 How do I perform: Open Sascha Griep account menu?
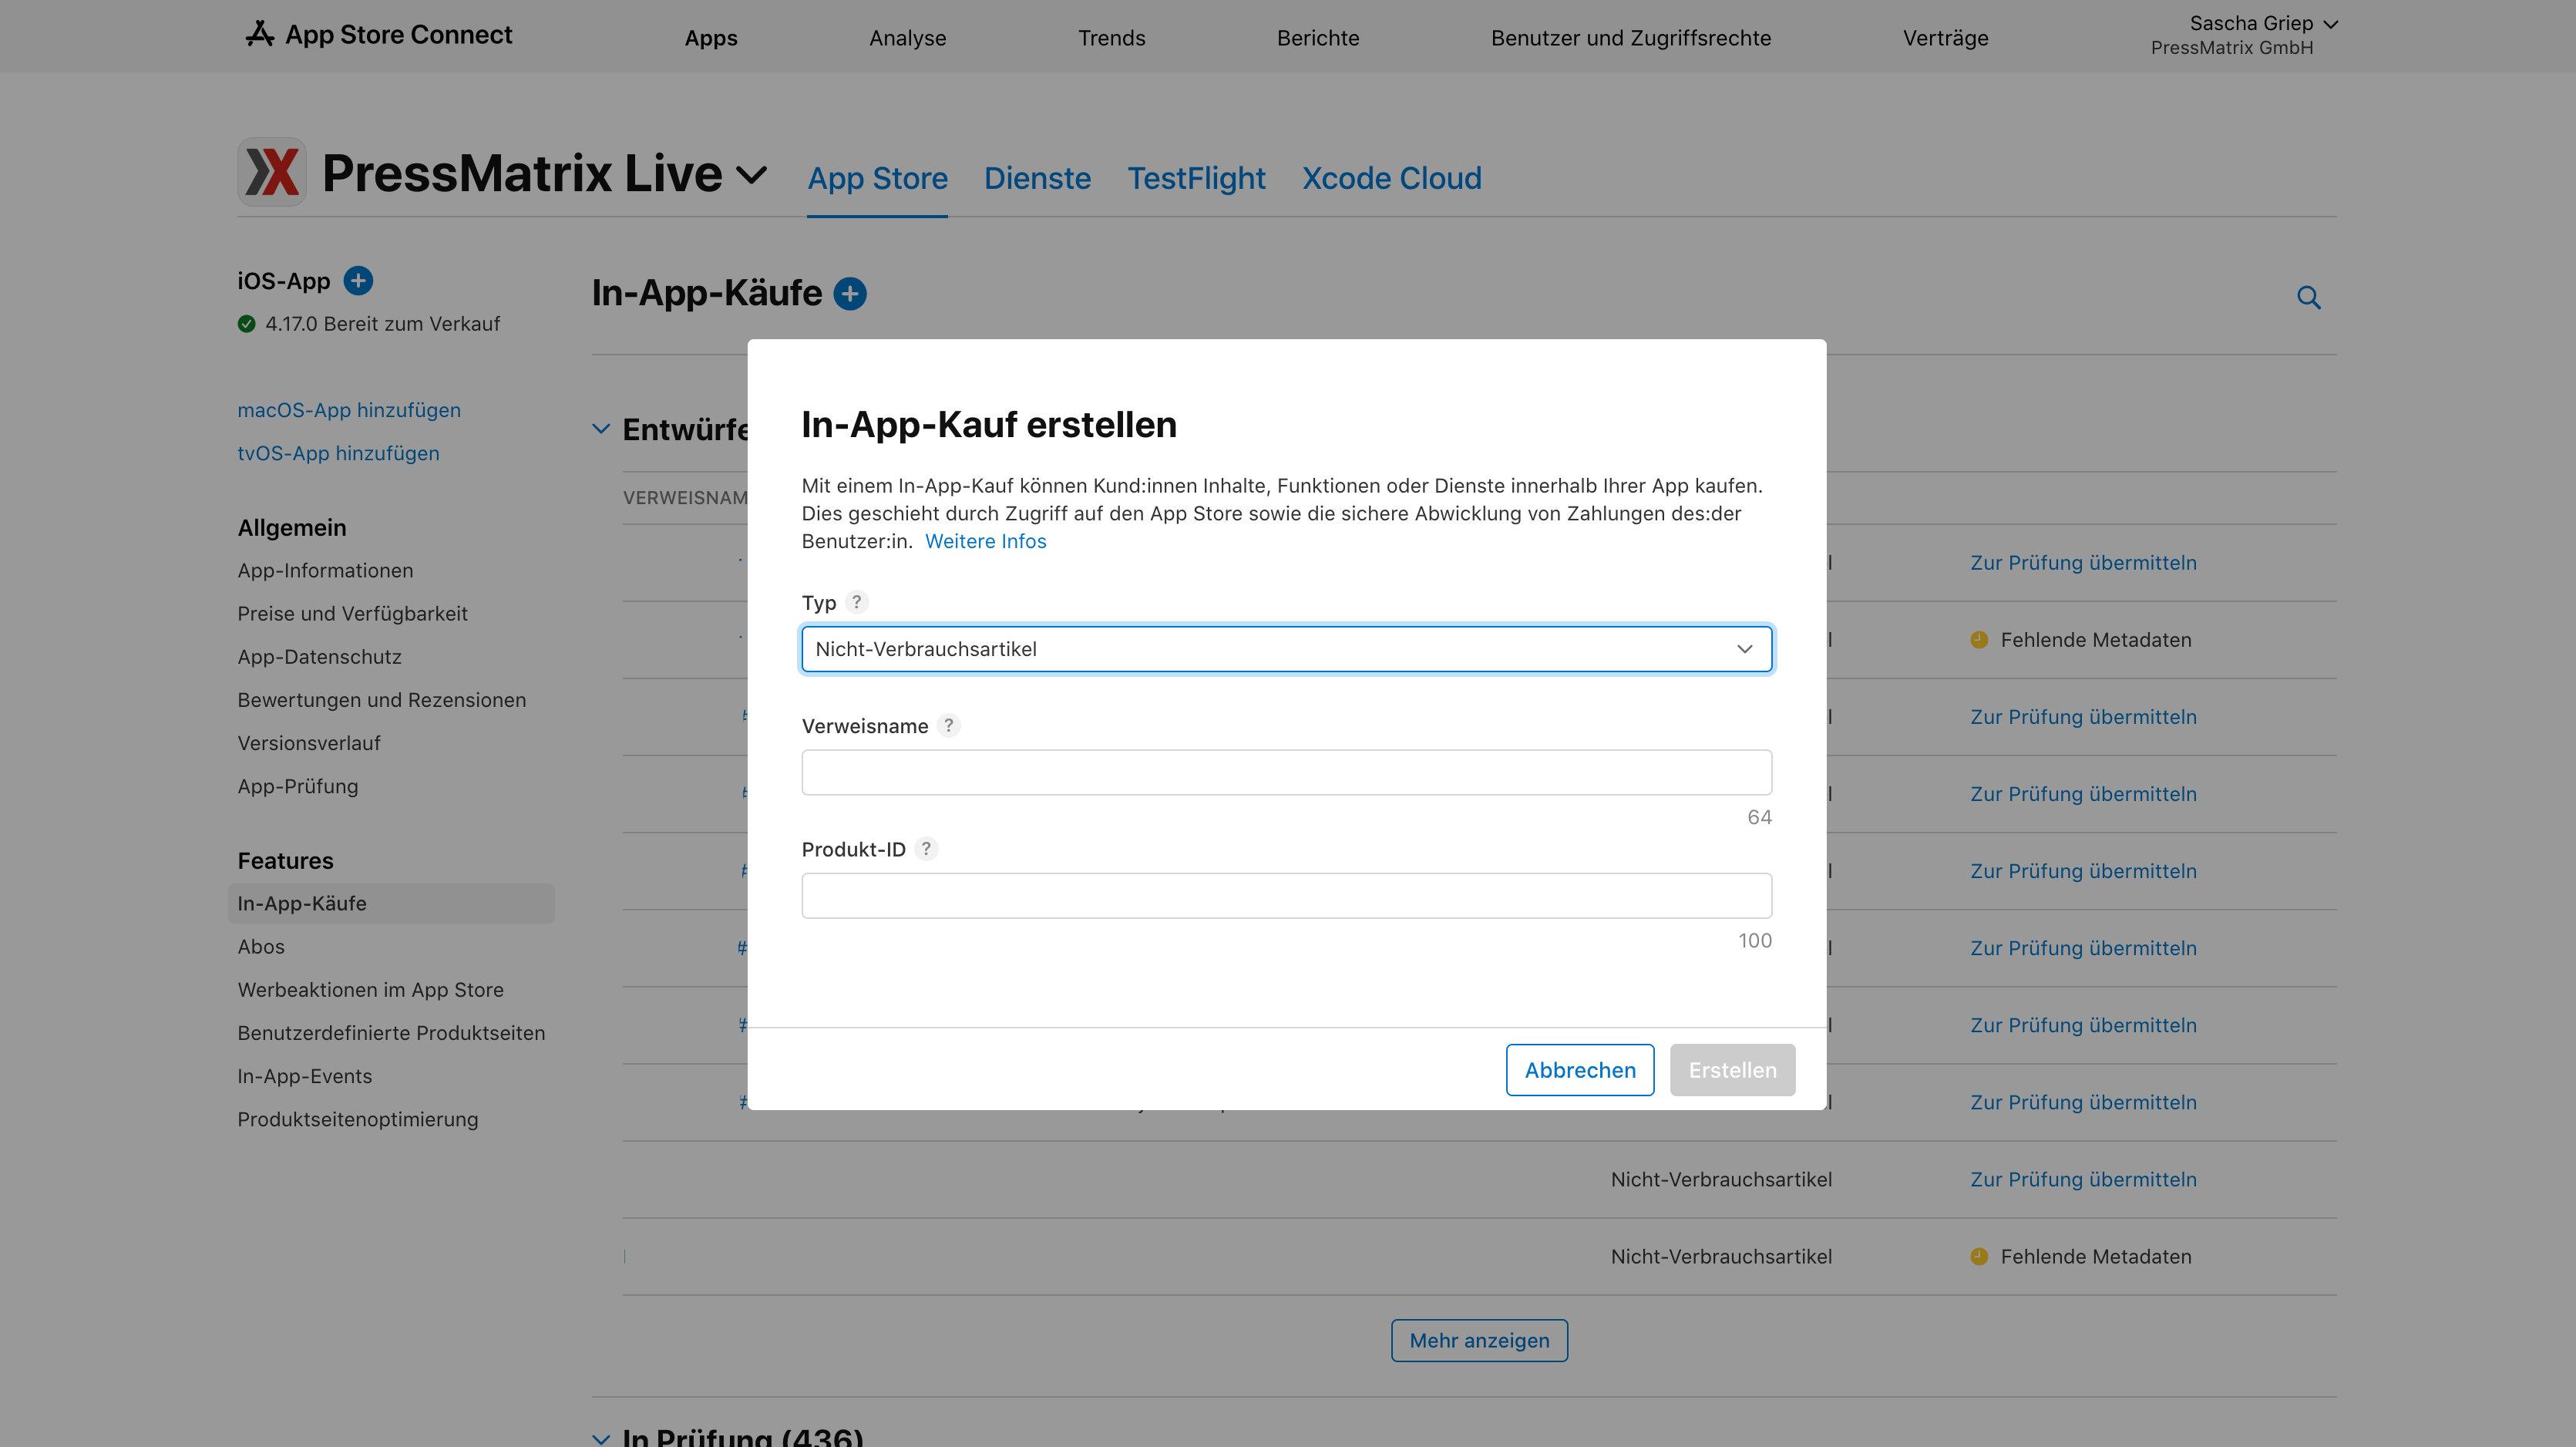click(x=2244, y=35)
